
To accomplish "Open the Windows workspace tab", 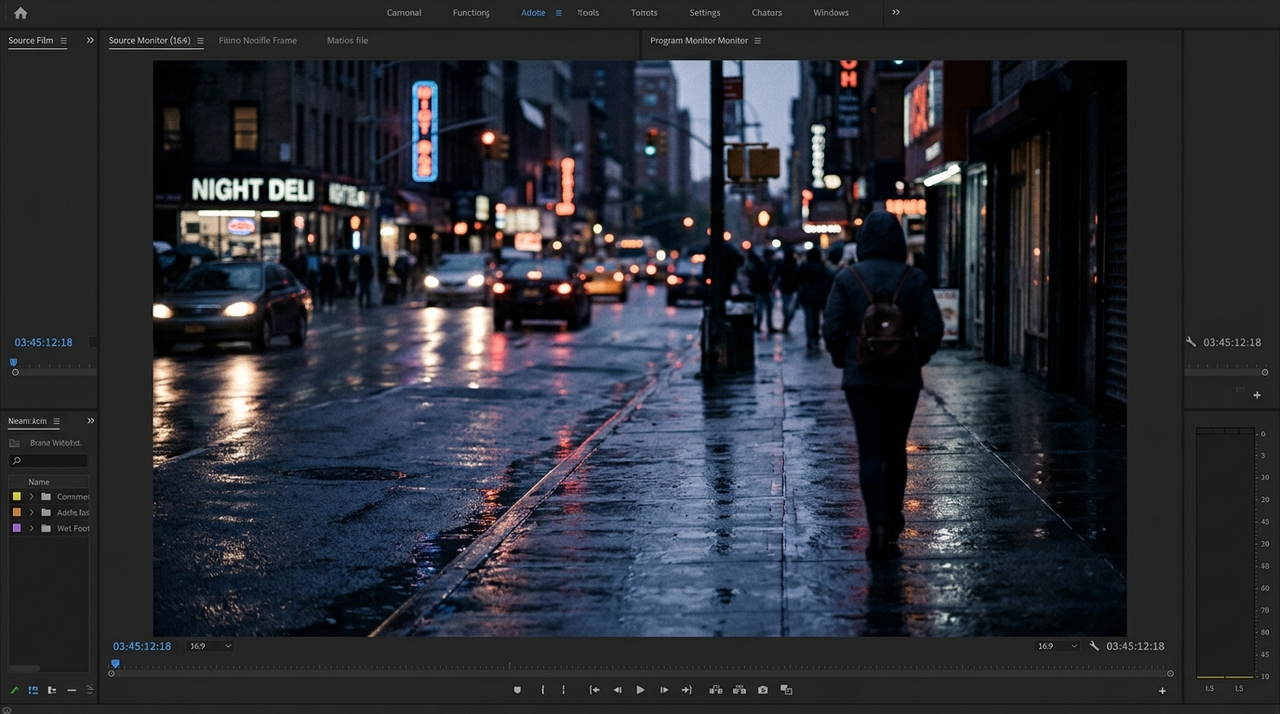I will [x=831, y=13].
